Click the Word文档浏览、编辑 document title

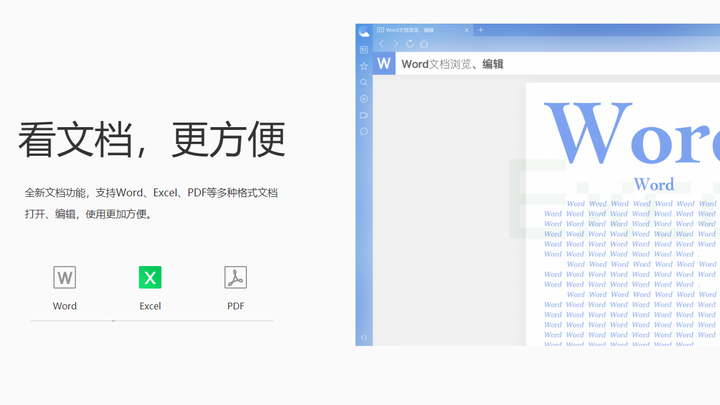452,64
